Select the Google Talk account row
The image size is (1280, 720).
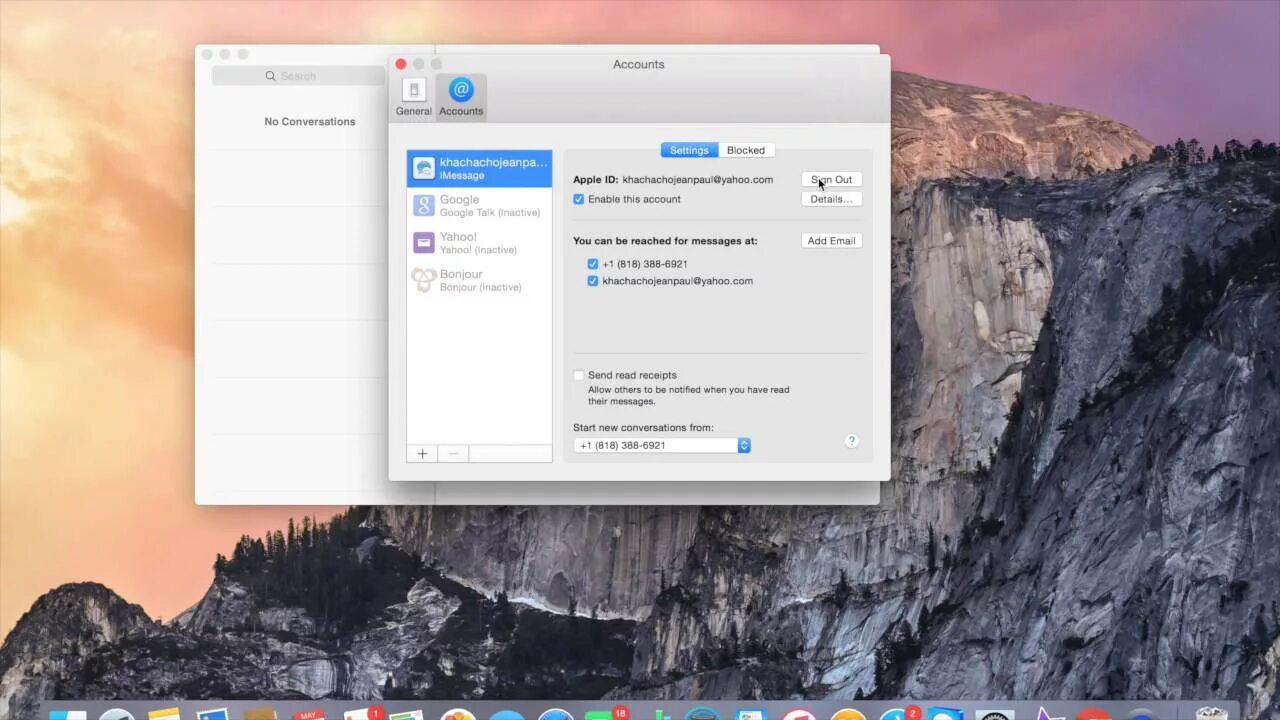pos(479,206)
